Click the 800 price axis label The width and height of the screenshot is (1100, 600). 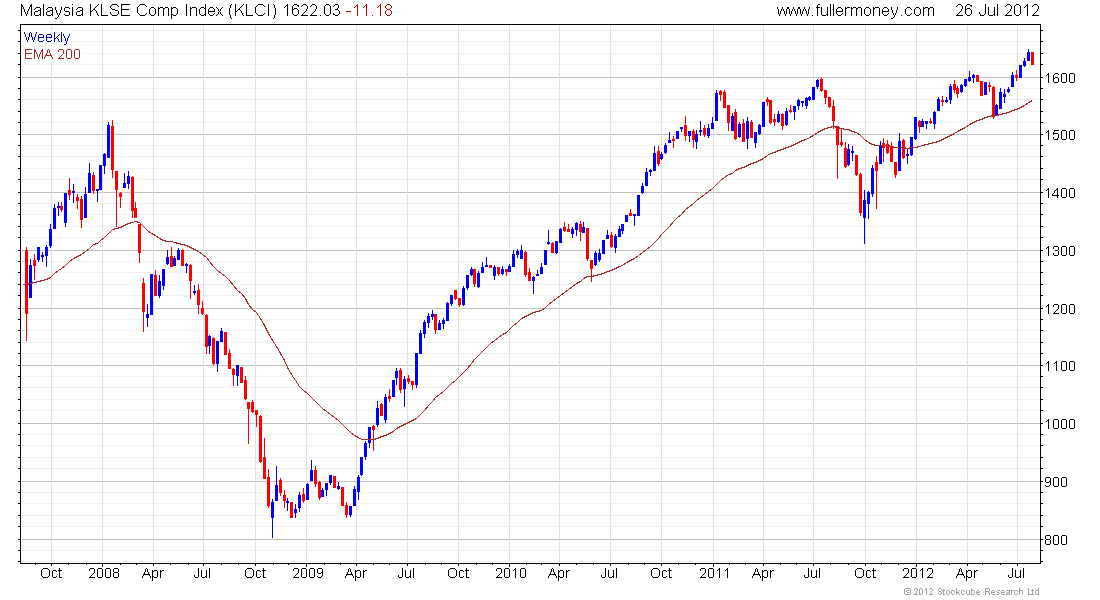(1056, 540)
